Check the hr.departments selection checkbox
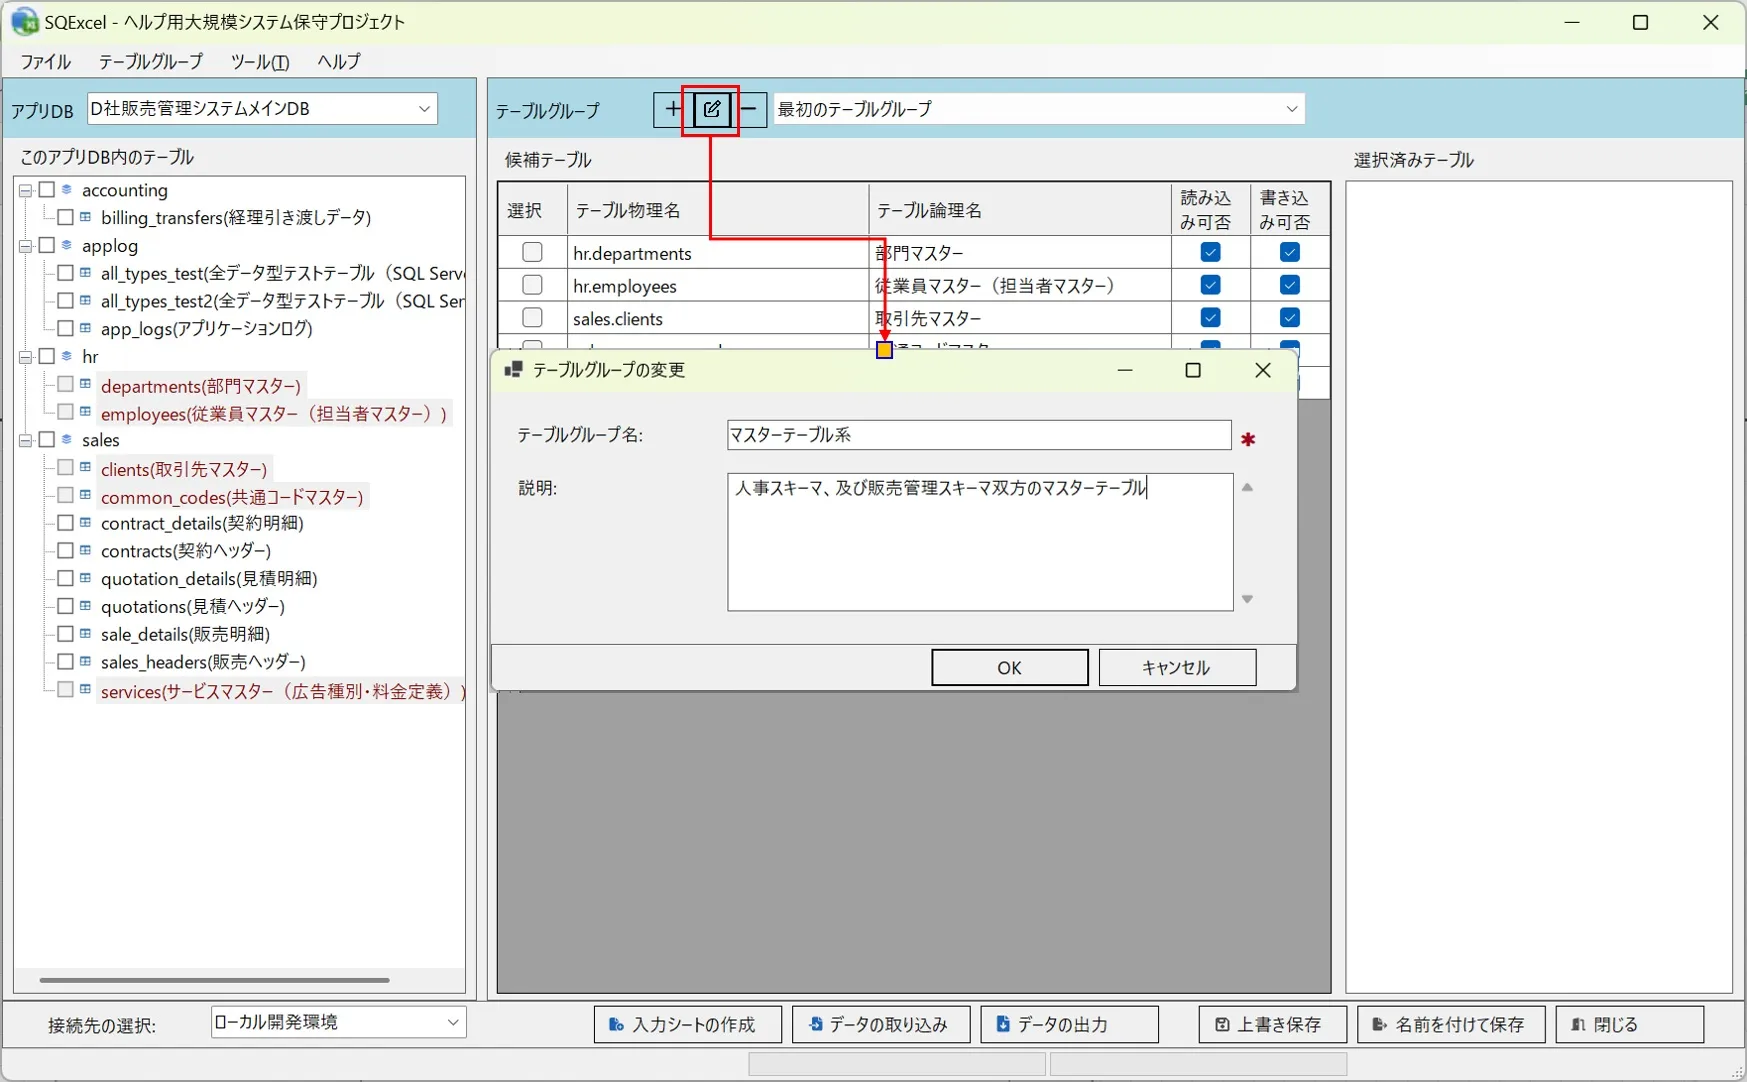 [x=532, y=252]
